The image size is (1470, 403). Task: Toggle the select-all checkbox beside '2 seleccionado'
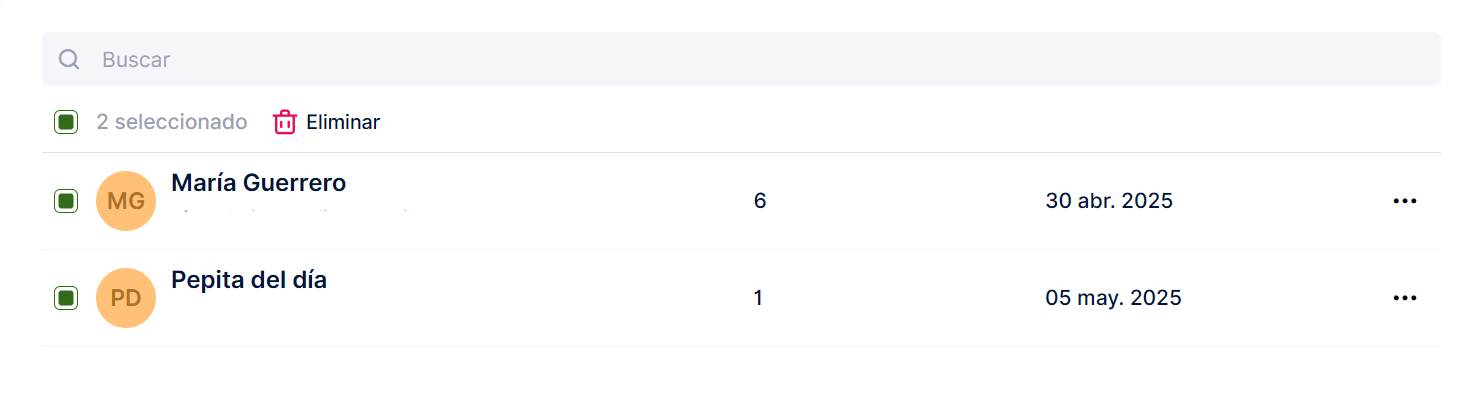point(66,122)
